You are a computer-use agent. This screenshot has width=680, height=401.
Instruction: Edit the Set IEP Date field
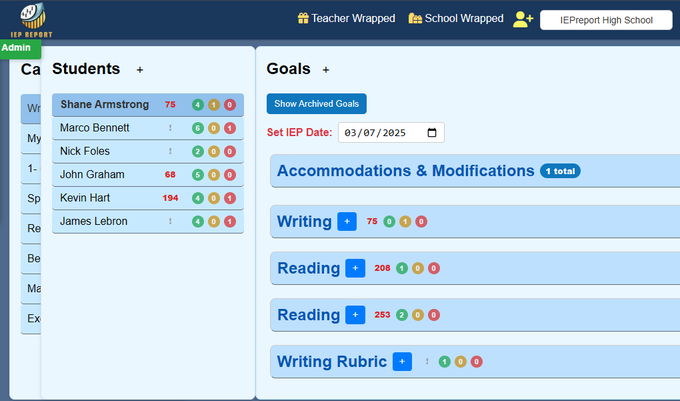click(x=391, y=133)
